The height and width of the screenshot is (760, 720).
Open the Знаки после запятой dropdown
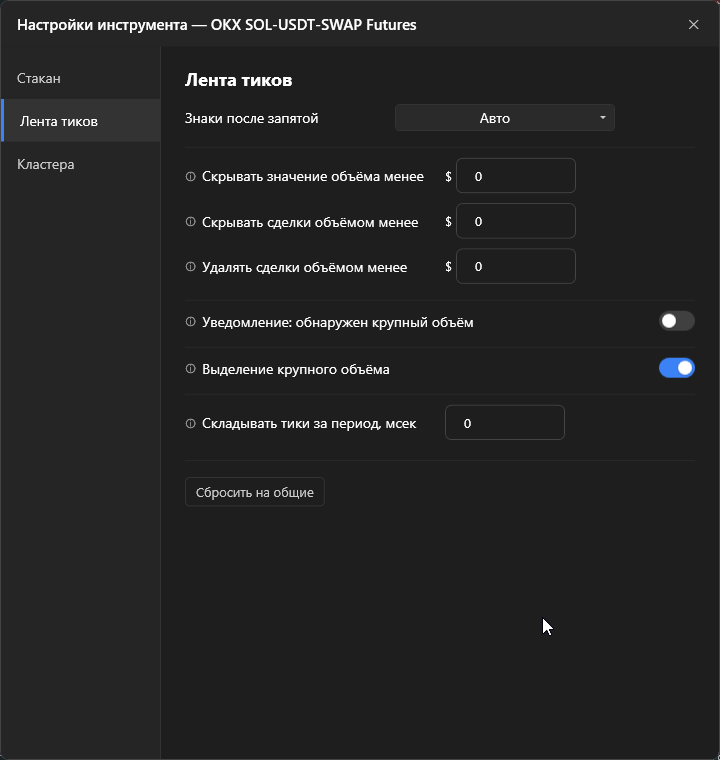click(505, 118)
